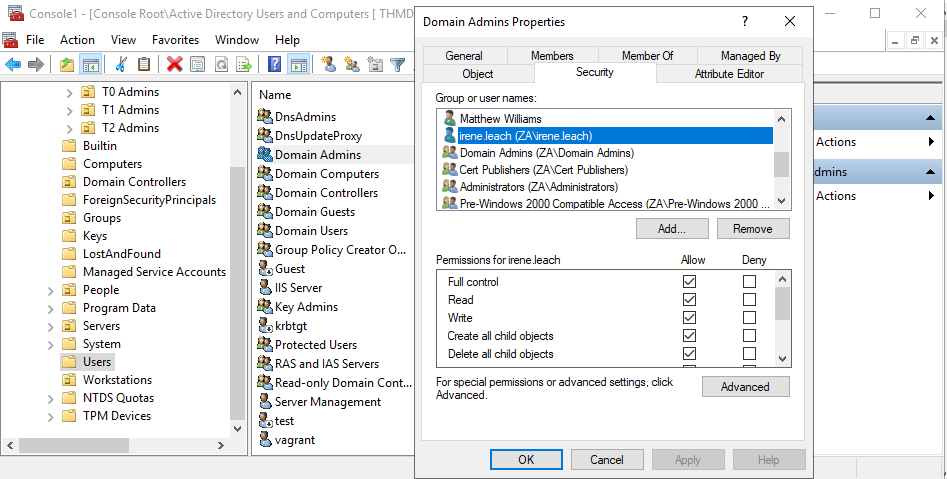
Task: Click the dialog help question mark
Action: point(745,21)
